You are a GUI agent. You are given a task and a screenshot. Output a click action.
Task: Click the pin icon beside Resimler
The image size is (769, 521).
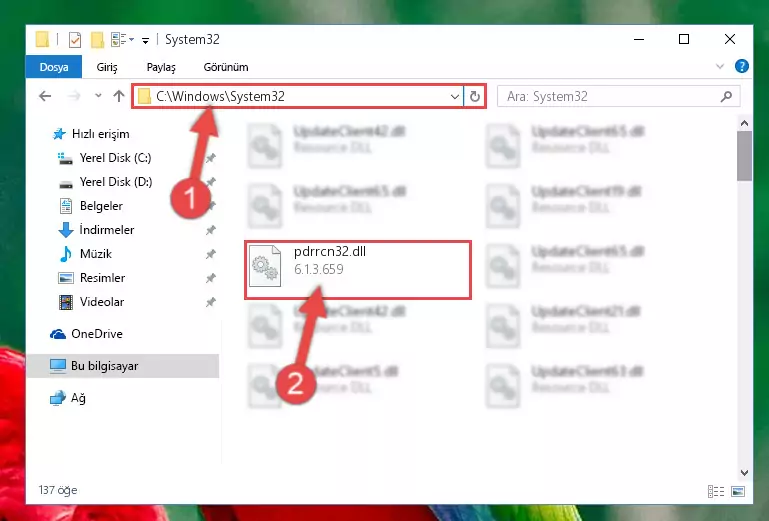tap(210, 278)
